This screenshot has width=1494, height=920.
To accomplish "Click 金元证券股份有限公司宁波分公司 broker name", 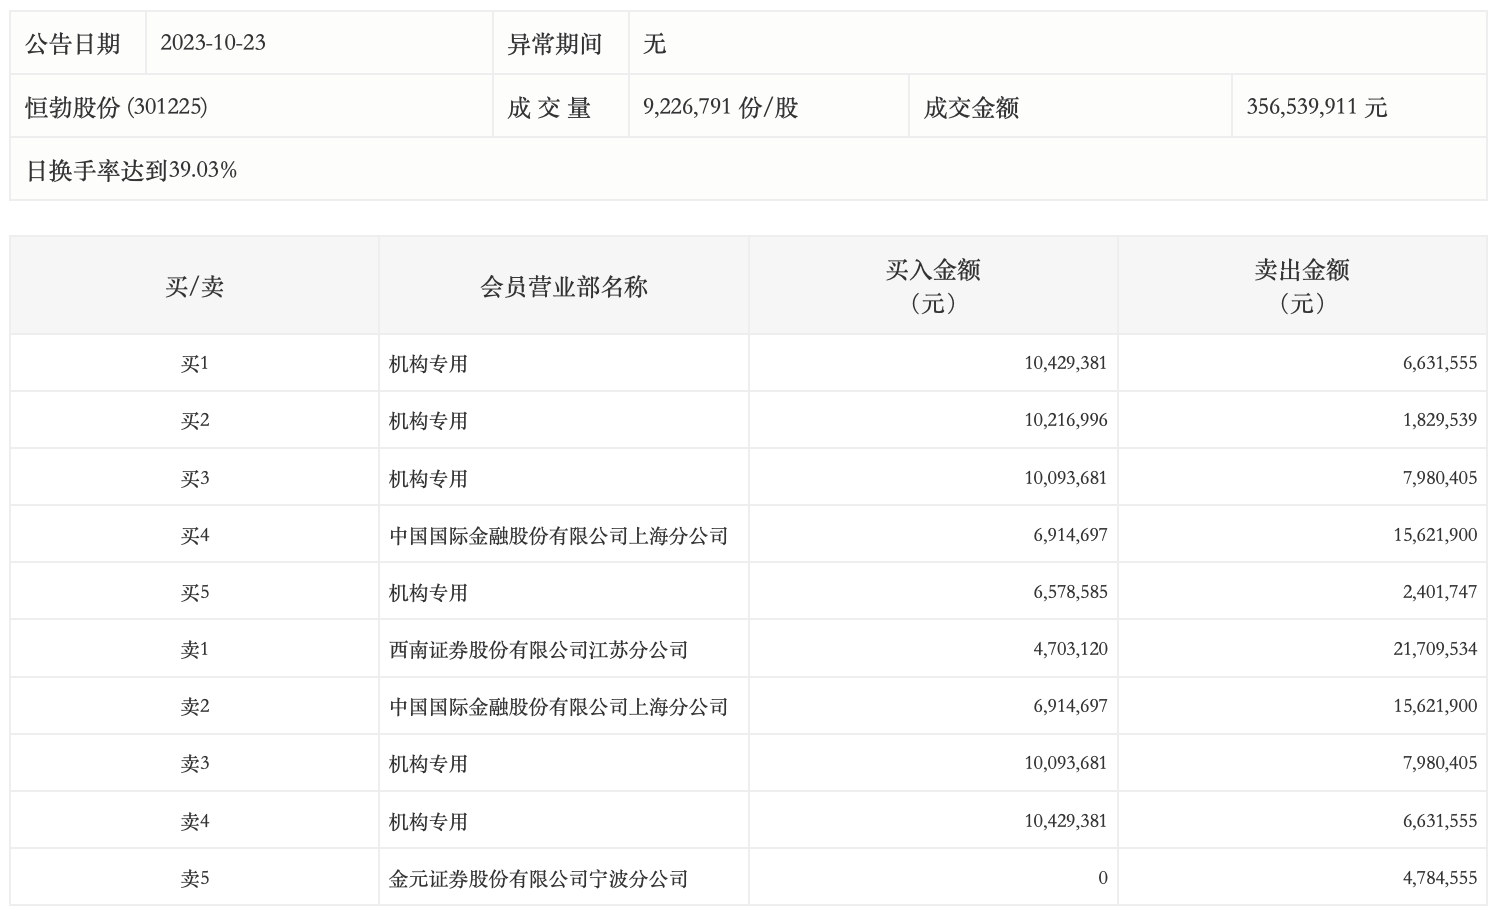I will pos(538,879).
